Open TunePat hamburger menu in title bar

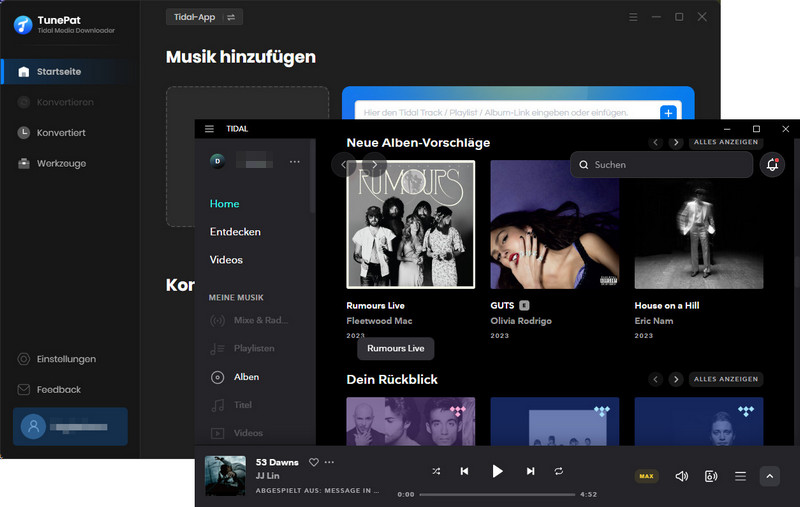pos(633,17)
